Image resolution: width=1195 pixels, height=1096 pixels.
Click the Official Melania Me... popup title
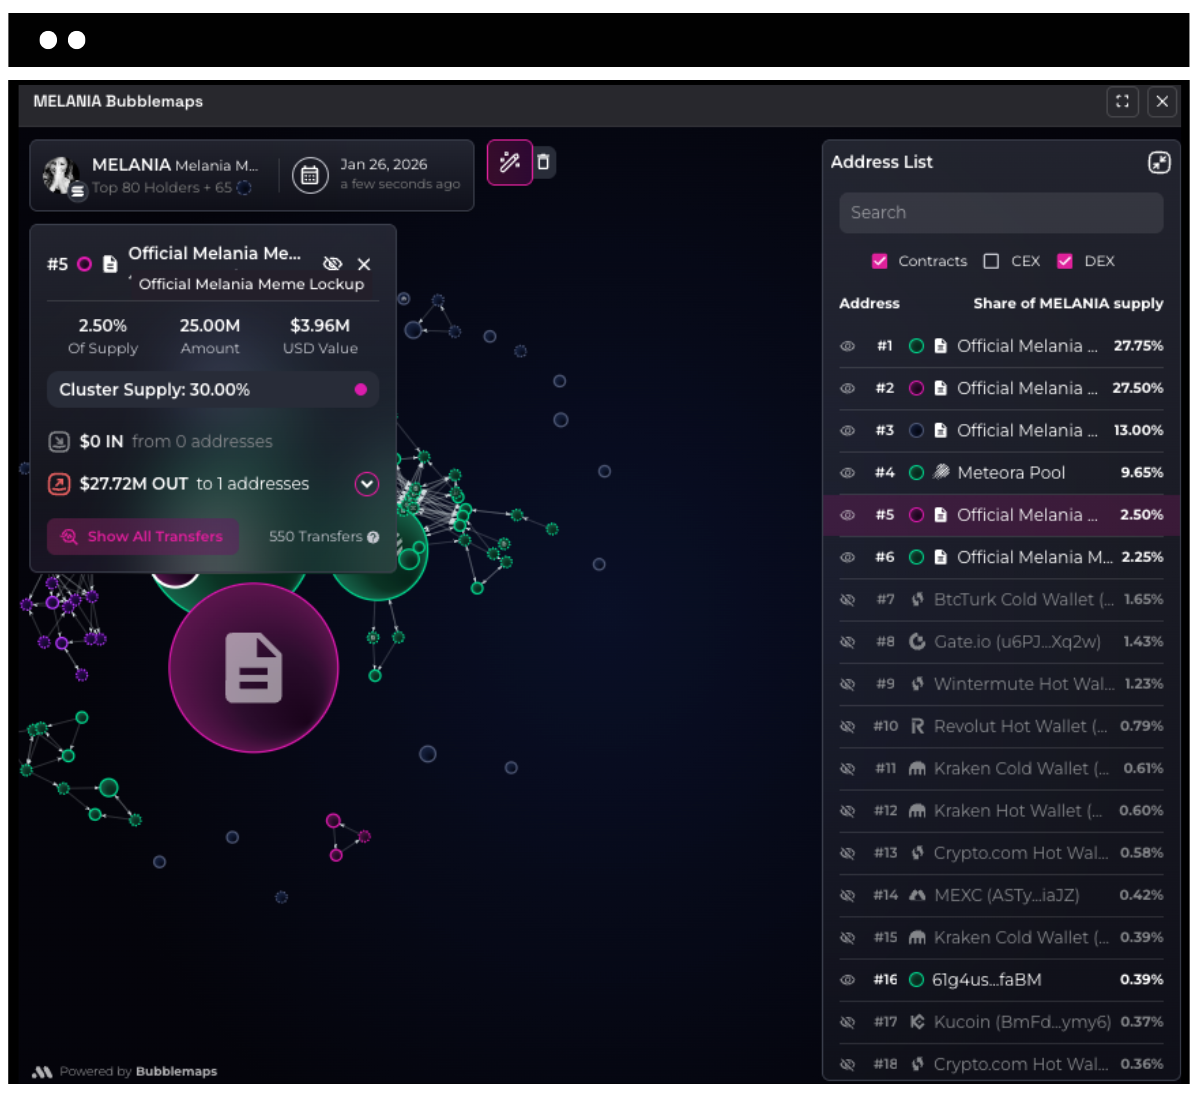(214, 254)
